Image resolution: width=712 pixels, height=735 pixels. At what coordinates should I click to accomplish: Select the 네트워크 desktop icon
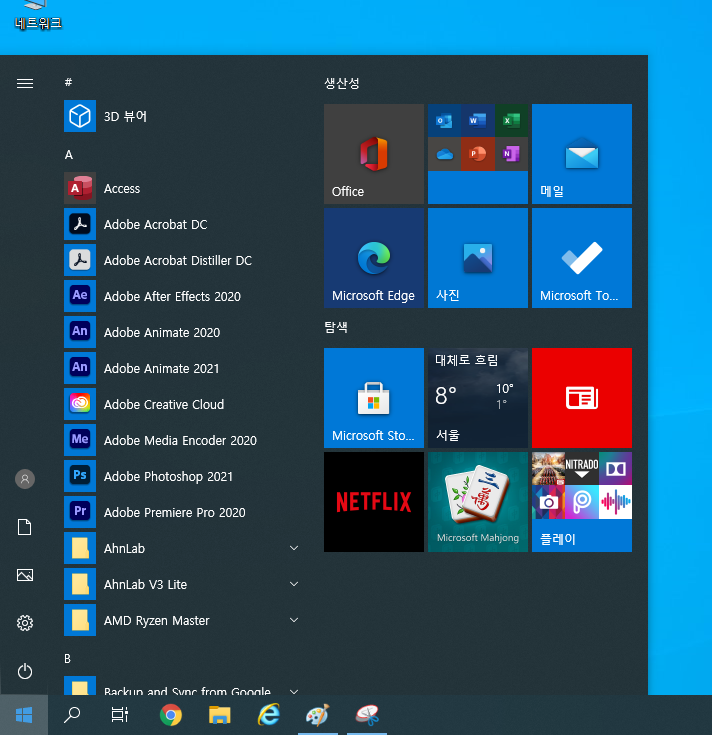pos(38,16)
